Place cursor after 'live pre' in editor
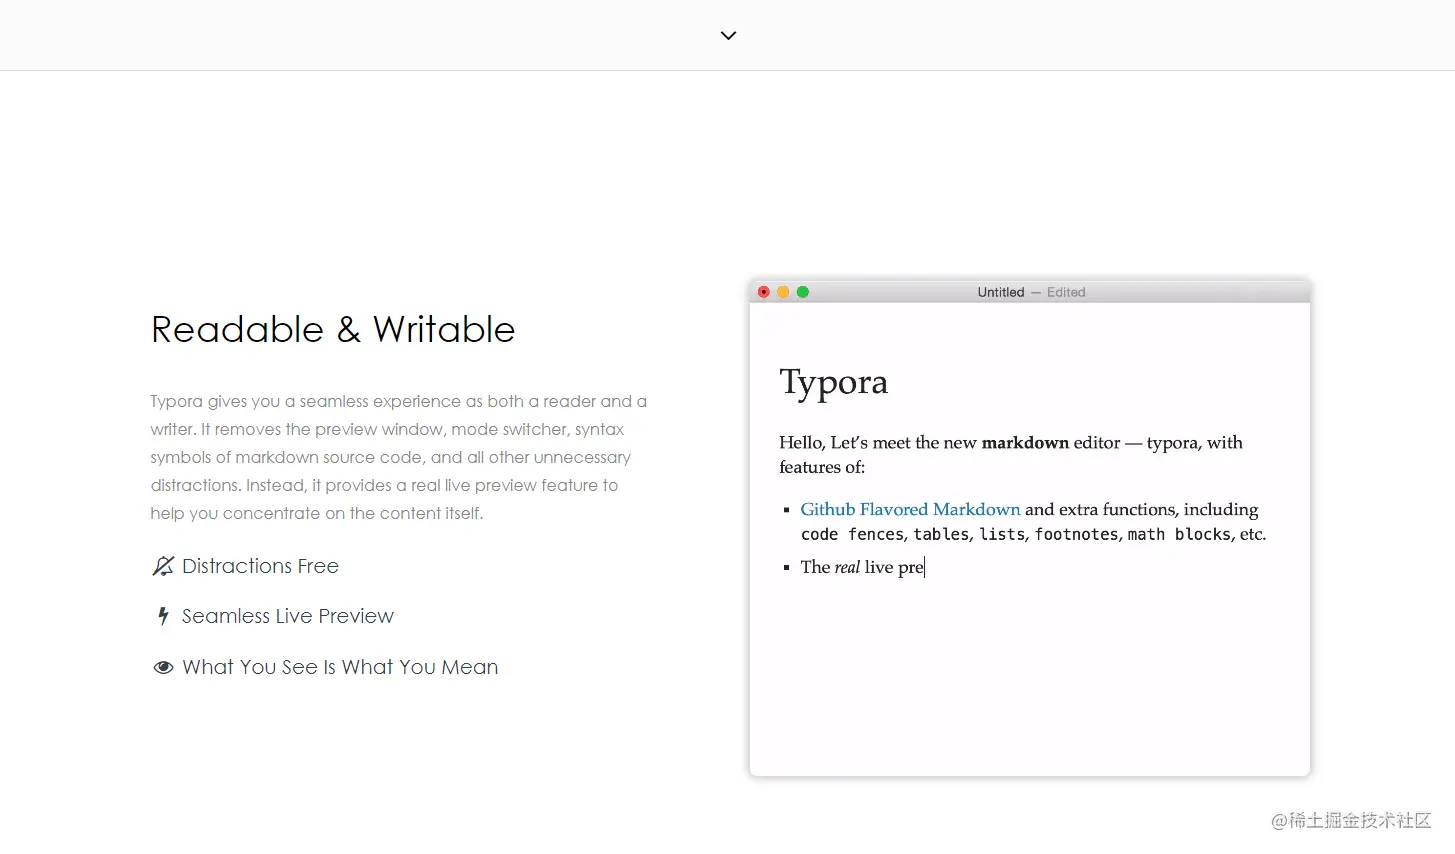Image resolution: width=1455 pixels, height=854 pixels. (x=925, y=567)
